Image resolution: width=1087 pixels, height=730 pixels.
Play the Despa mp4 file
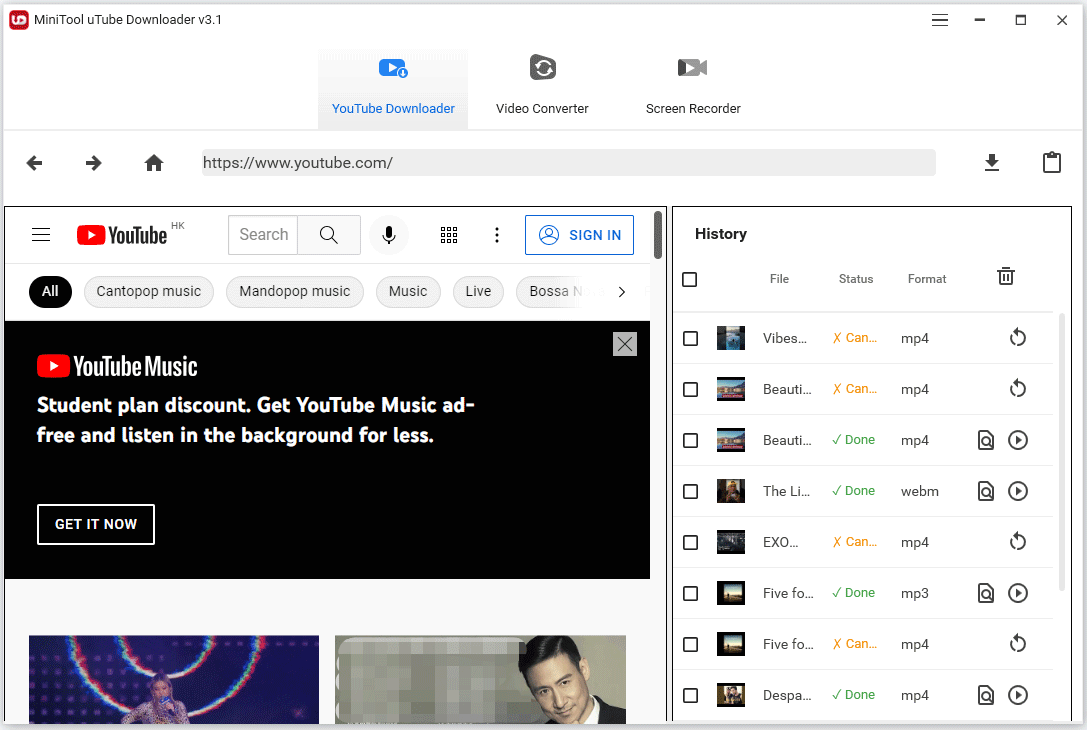tap(1018, 695)
